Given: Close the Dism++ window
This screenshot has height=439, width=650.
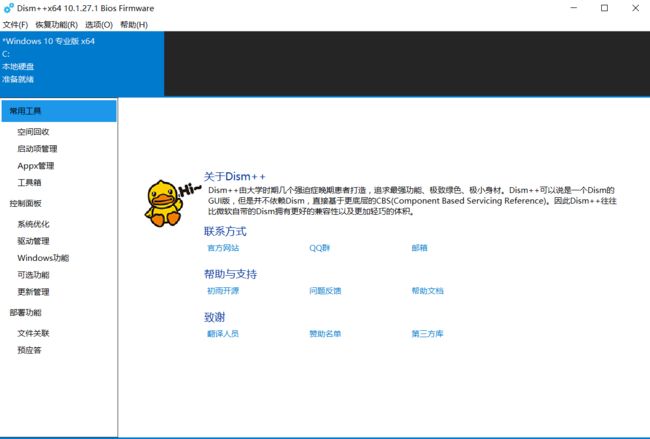Looking at the screenshot, I should (635, 8).
